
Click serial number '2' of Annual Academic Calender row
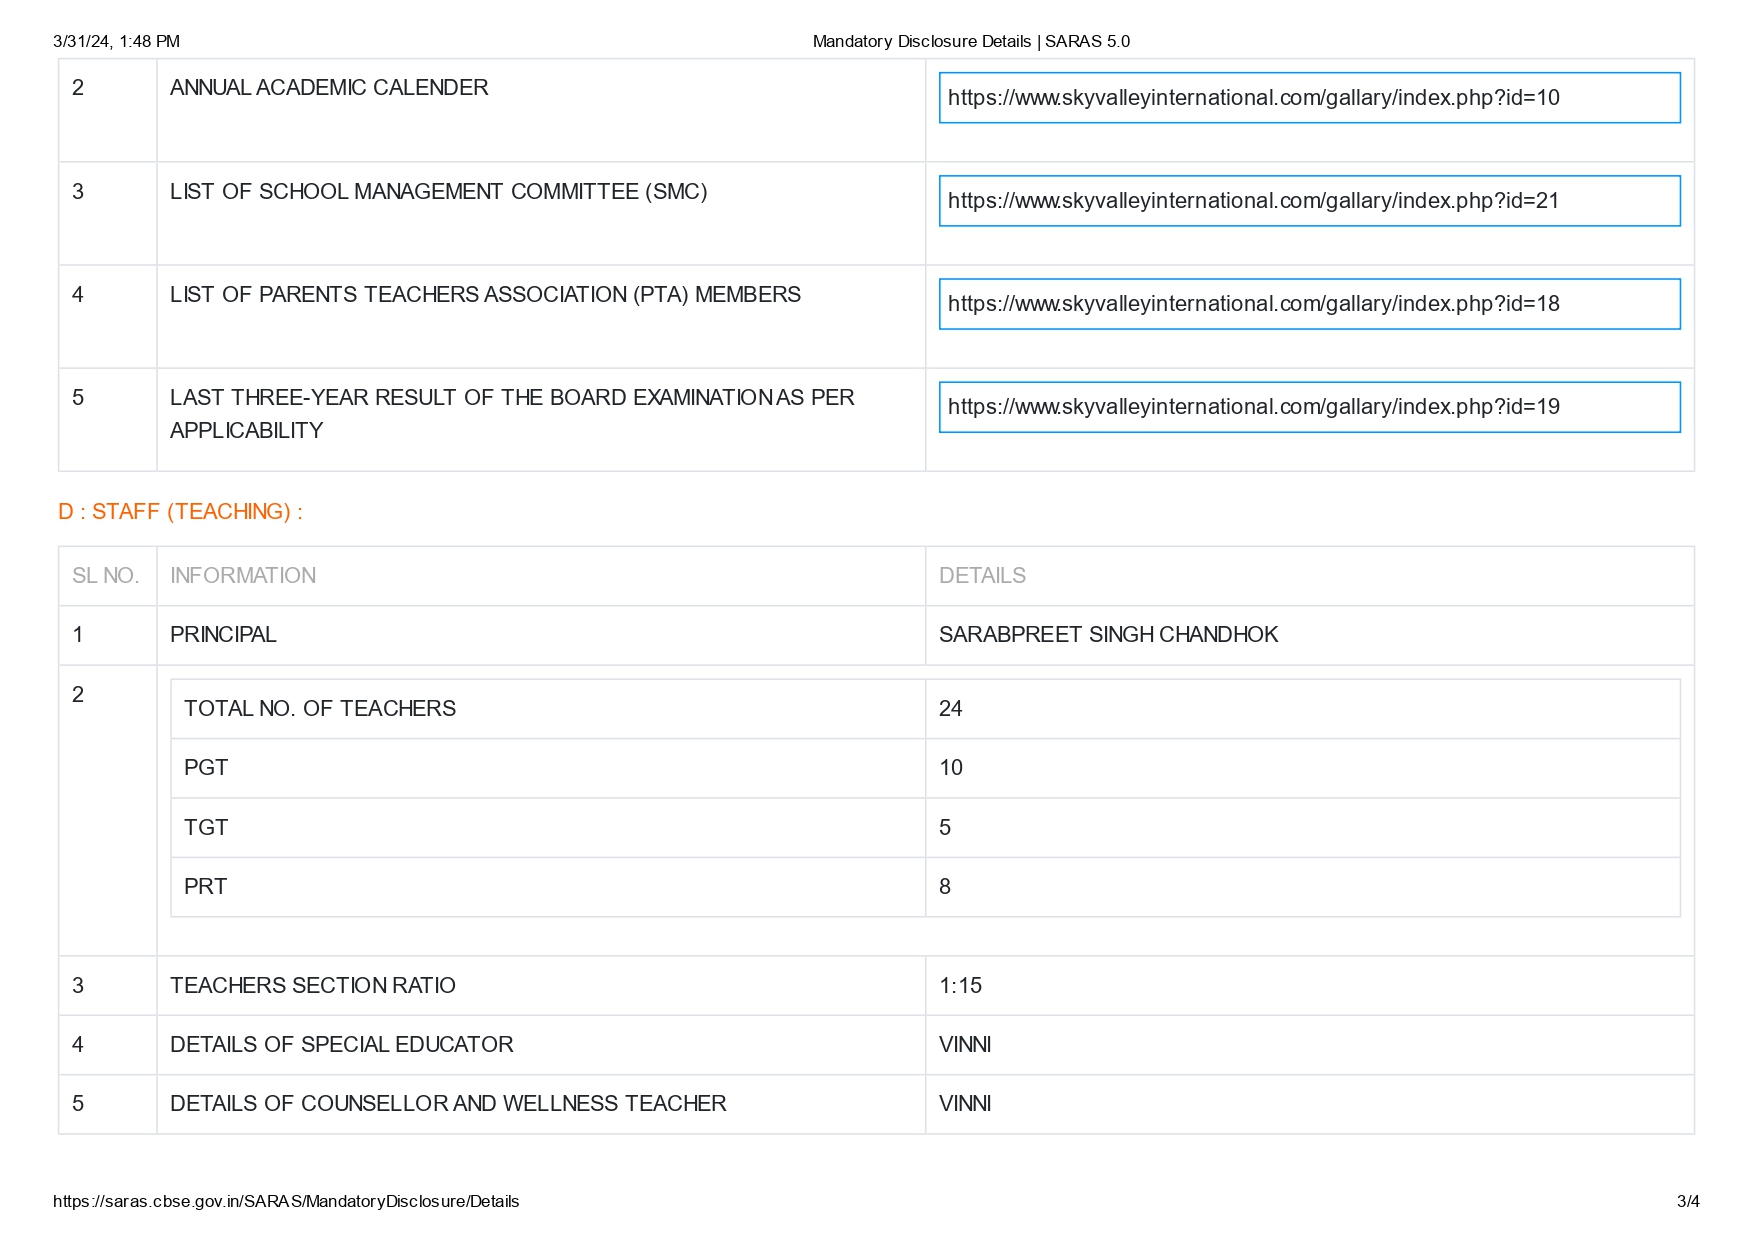(x=78, y=88)
